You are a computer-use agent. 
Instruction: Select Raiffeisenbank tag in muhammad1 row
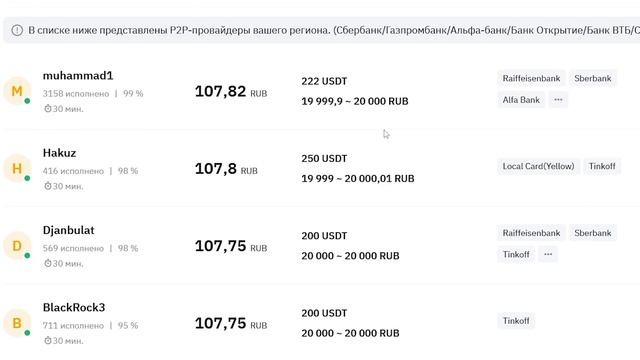[531, 78]
